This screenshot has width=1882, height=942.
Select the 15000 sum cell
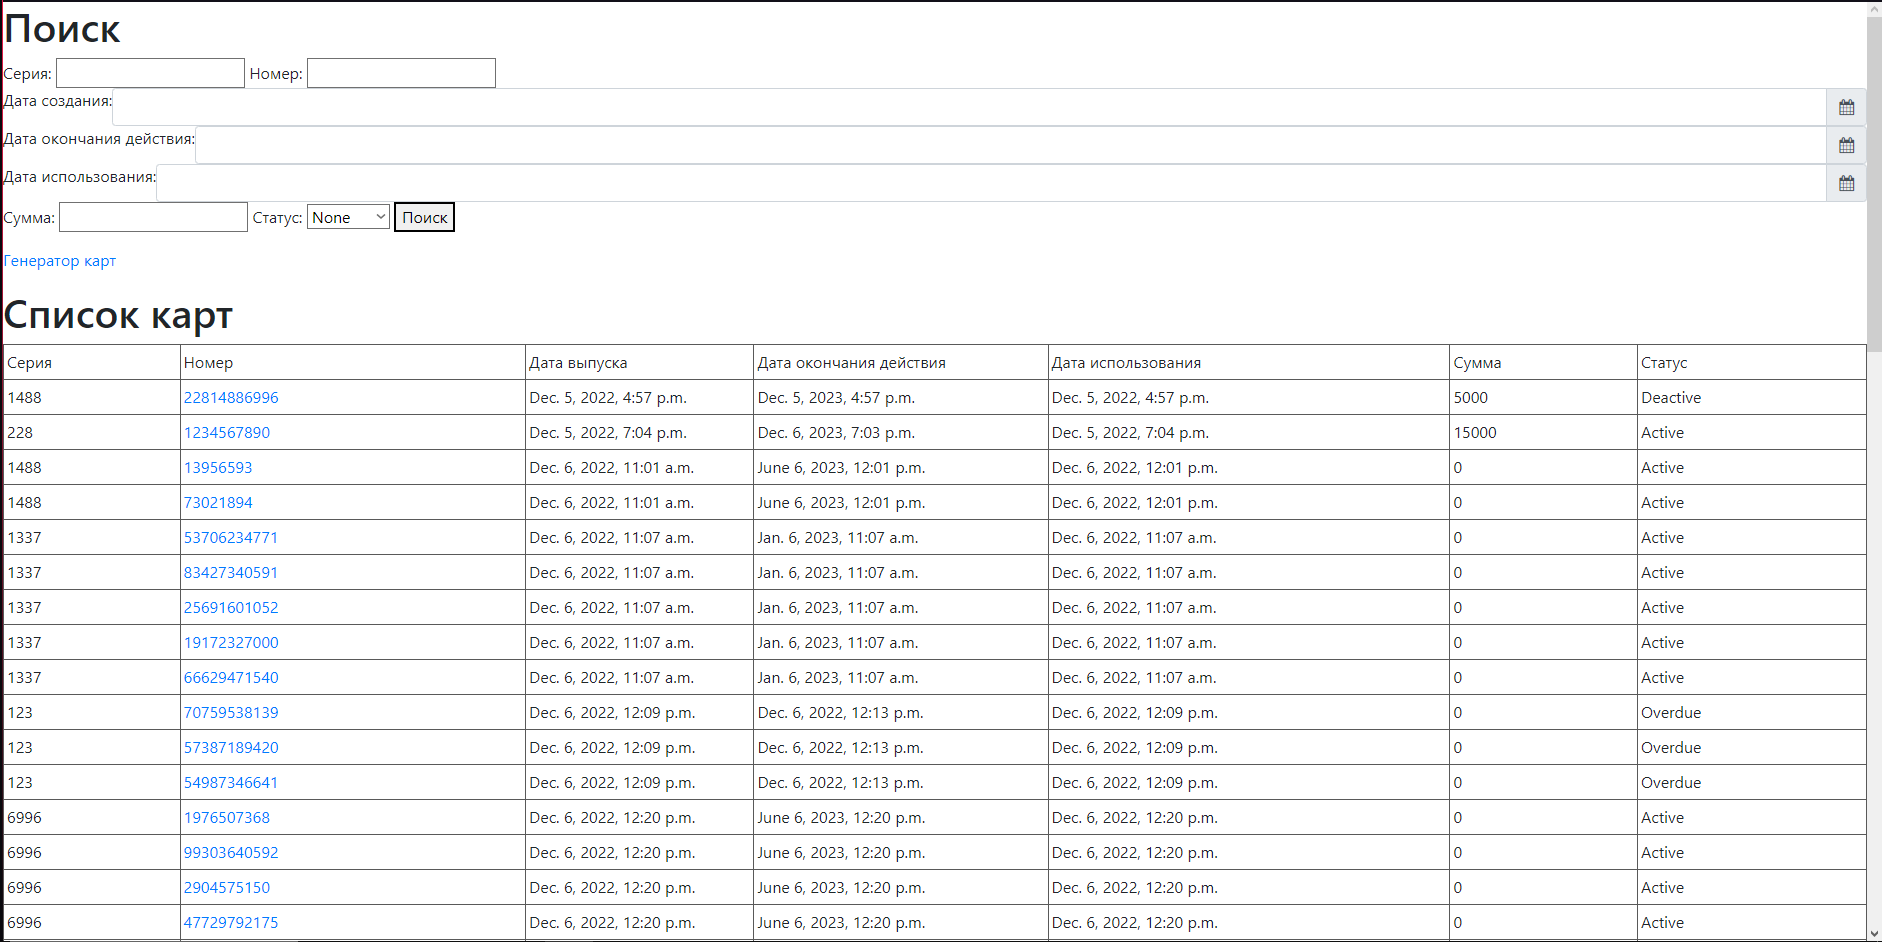pos(1543,433)
